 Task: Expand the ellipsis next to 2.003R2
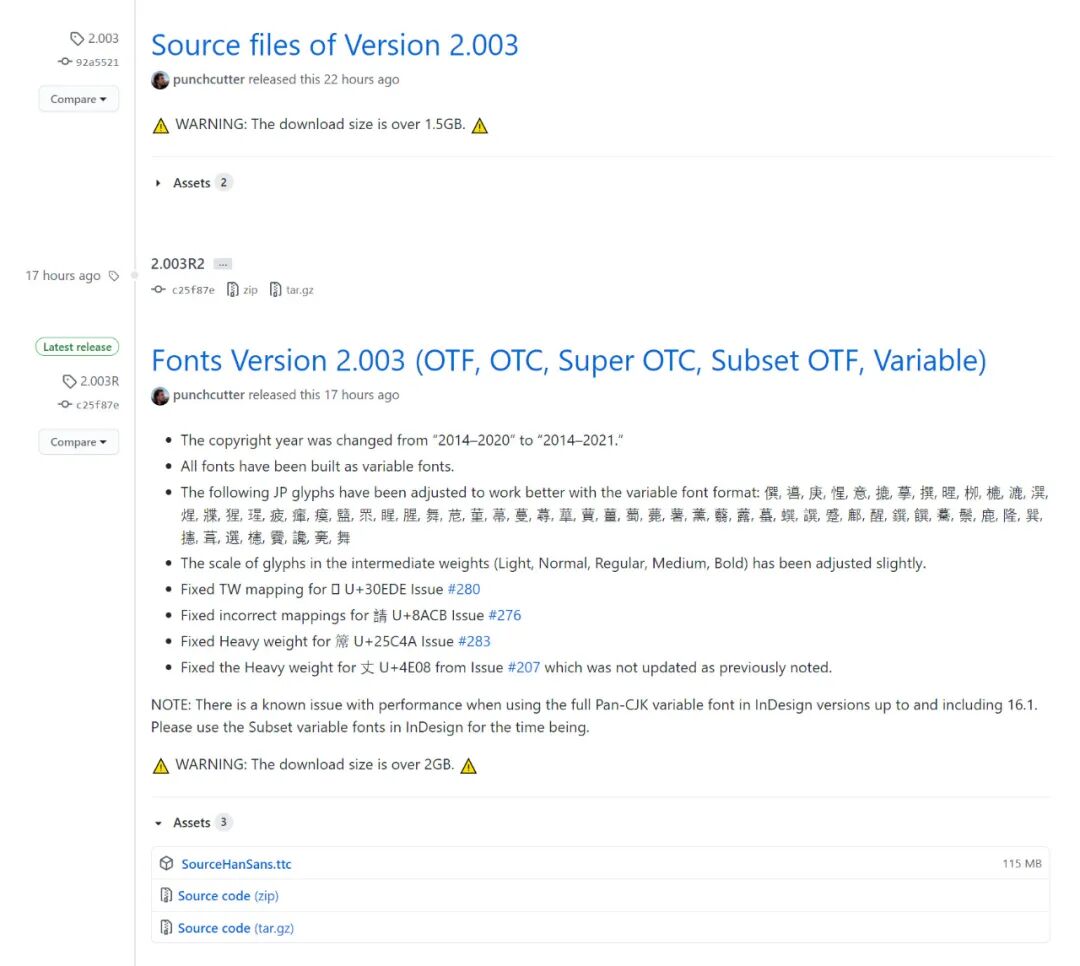point(222,264)
